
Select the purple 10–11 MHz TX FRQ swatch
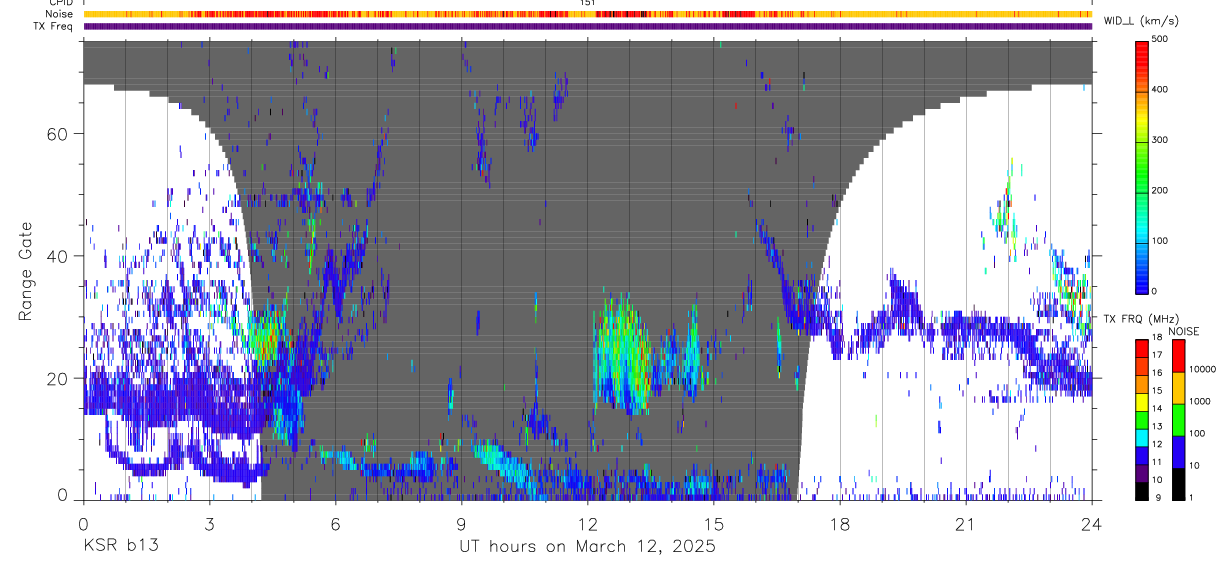[1142, 473]
